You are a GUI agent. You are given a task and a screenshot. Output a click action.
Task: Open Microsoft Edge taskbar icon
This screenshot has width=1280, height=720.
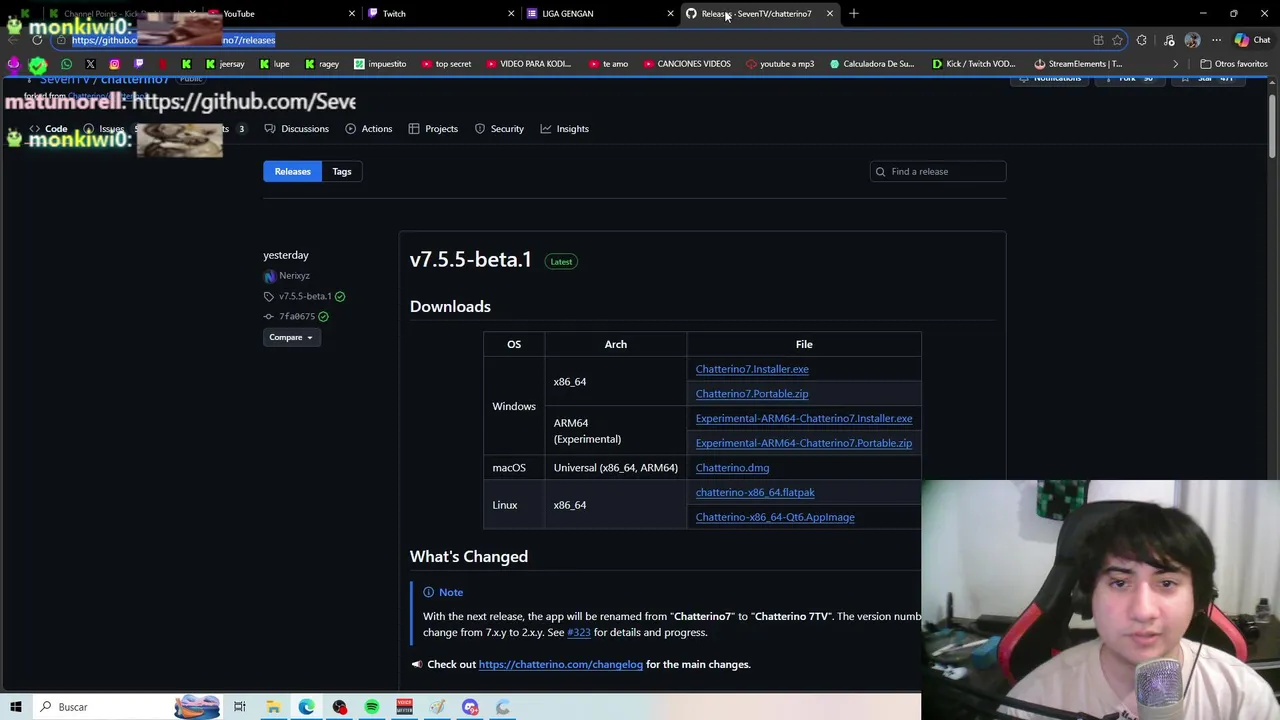(x=306, y=707)
